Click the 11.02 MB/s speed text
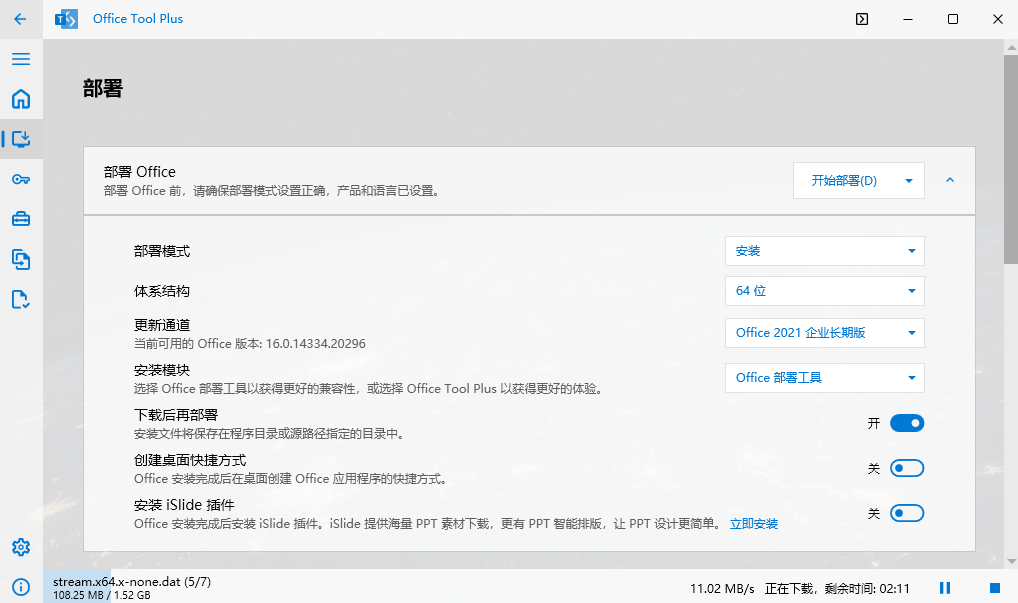This screenshot has width=1018, height=603. point(722,589)
